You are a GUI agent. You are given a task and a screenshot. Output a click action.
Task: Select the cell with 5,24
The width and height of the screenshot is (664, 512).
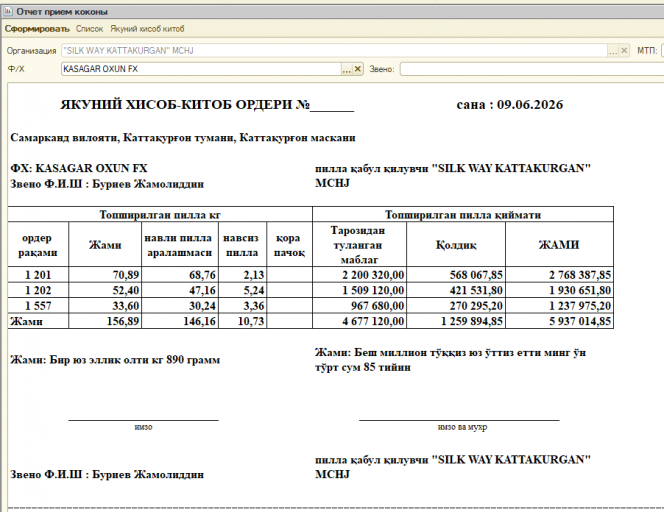(x=243, y=290)
